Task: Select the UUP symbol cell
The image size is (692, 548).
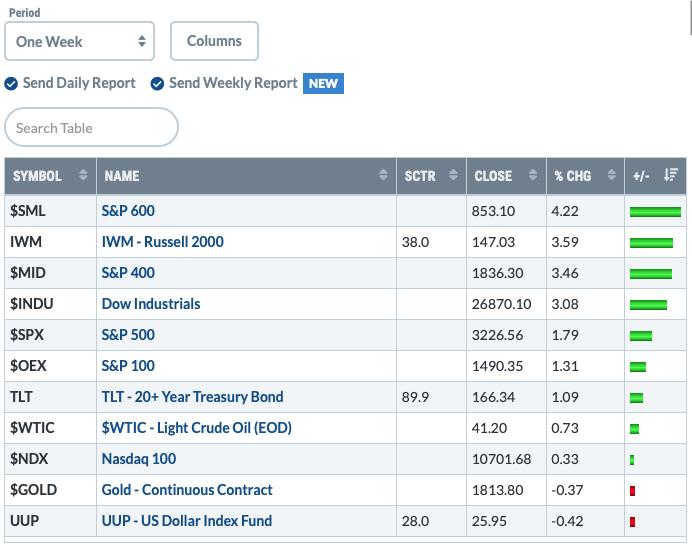Action: tap(50, 521)
